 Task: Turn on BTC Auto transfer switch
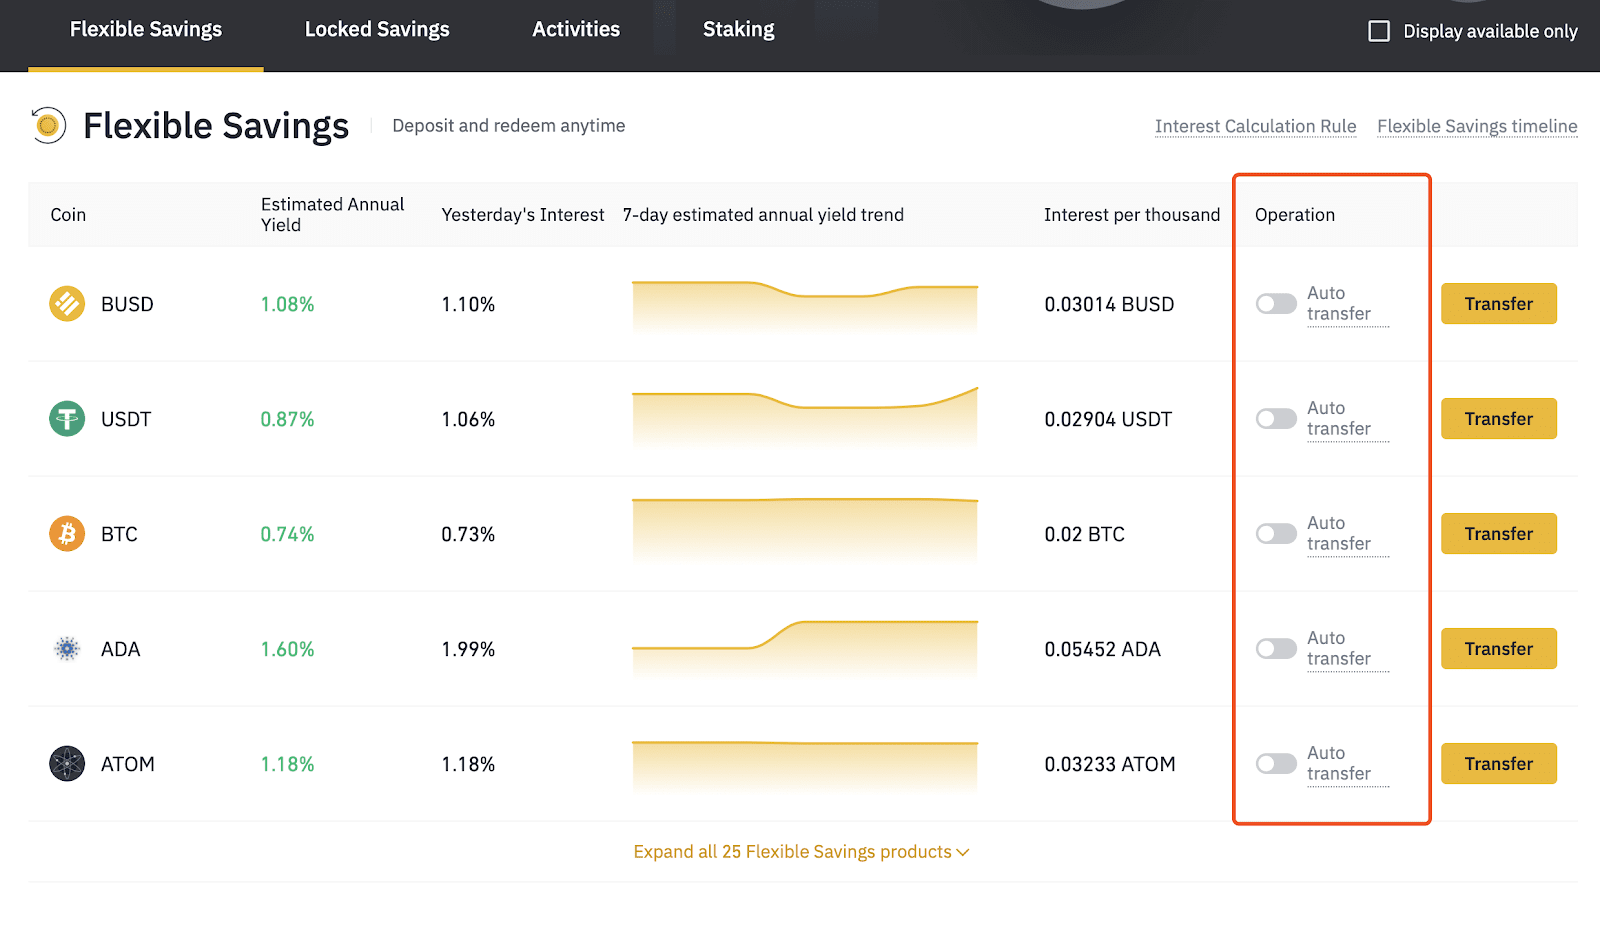(1276, 533)
